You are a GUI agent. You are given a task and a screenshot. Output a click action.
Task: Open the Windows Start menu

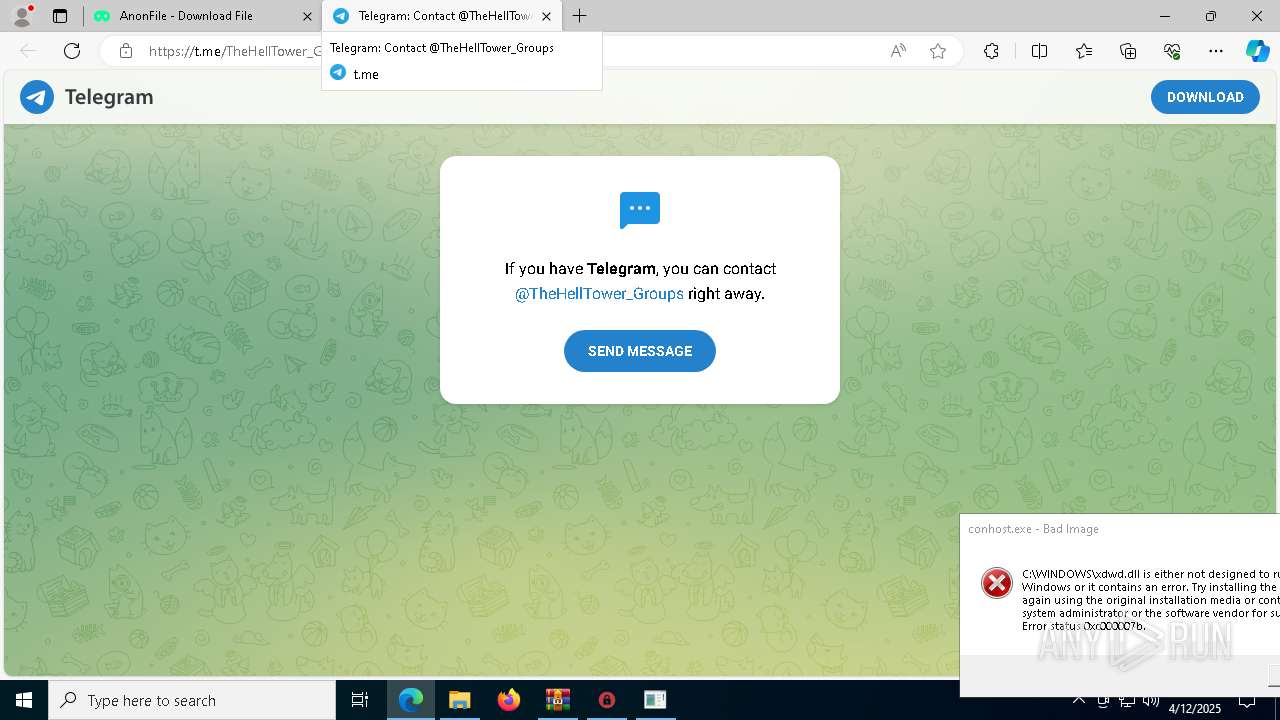click(24, 700)
